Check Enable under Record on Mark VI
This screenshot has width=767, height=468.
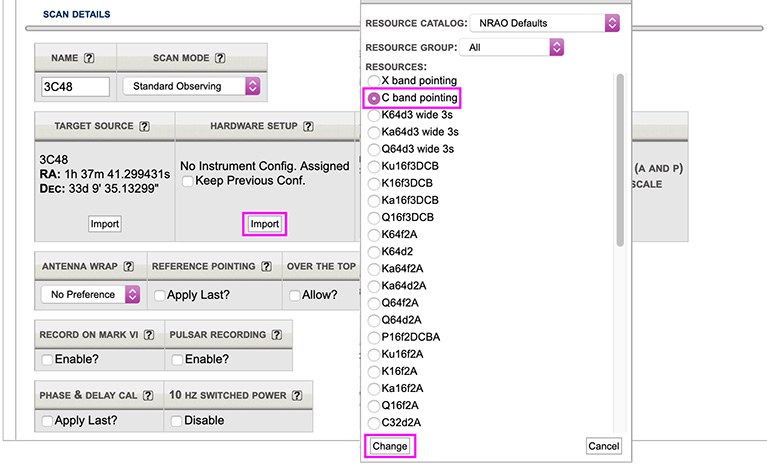pyautogui.click(x=47, y=360)
